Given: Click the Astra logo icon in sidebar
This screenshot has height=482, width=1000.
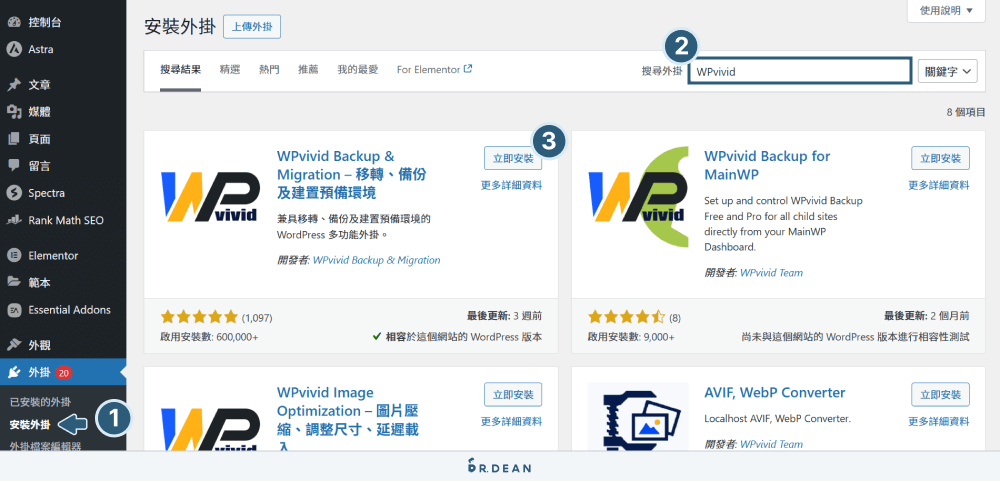Looking at the screenshot, I should tap(13, 49).
